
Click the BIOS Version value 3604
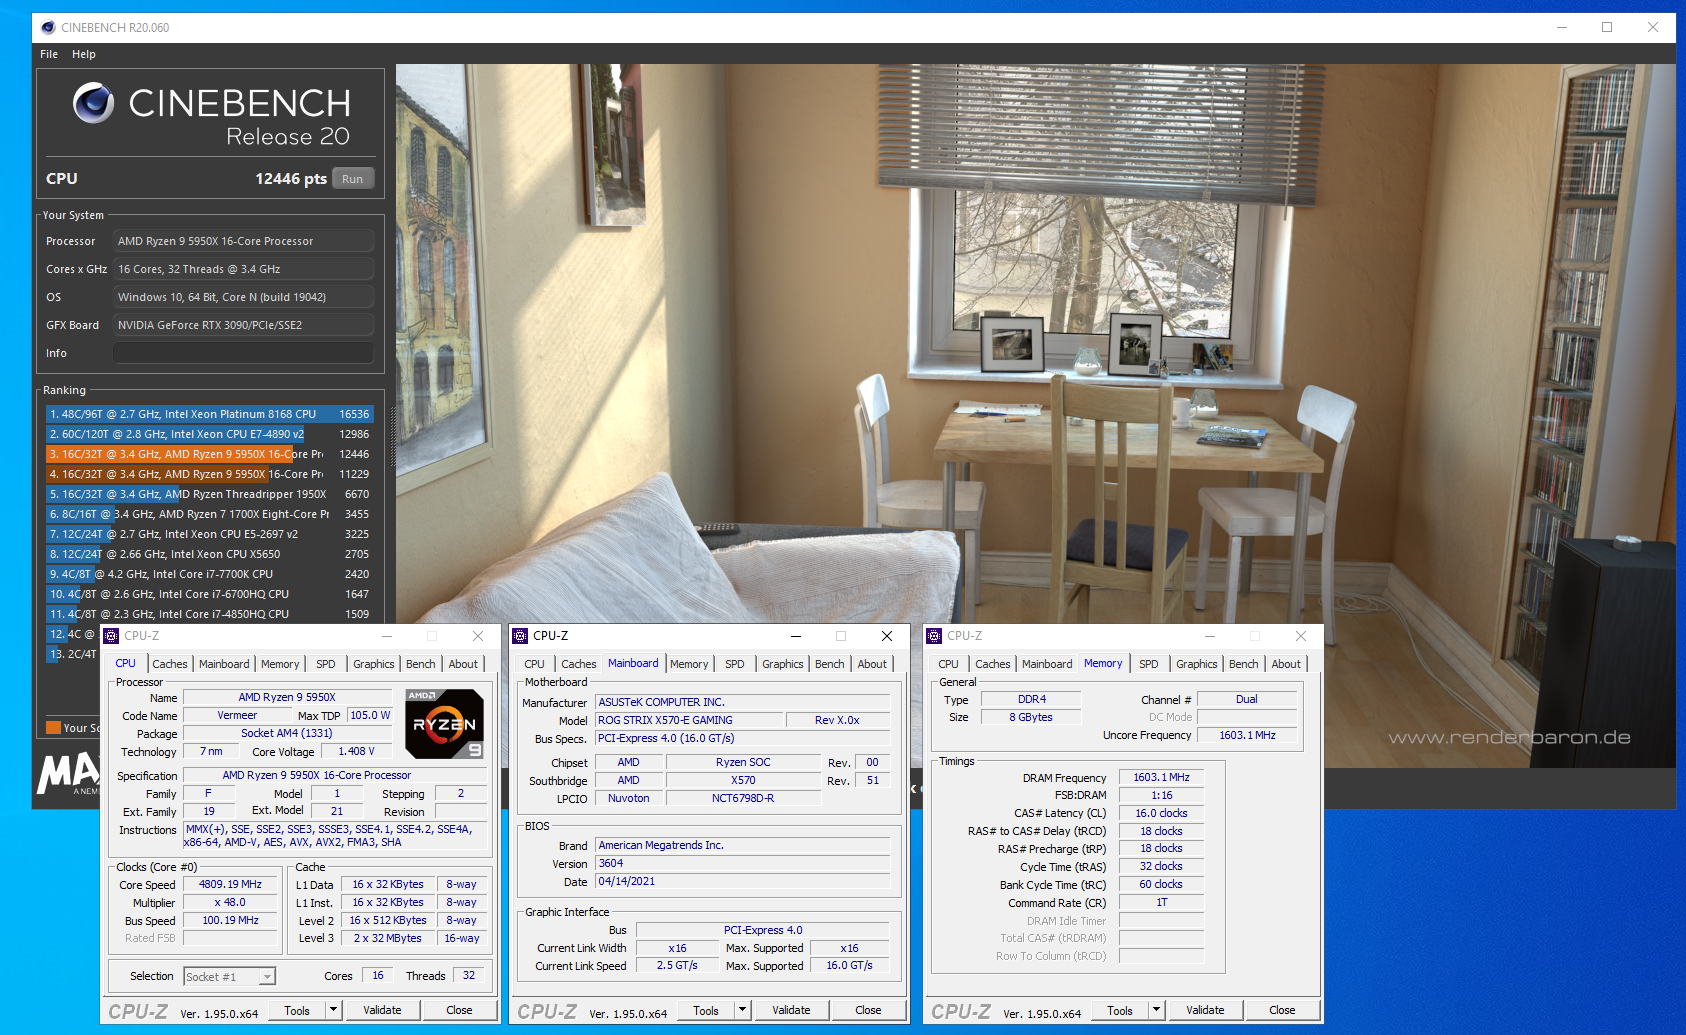[x=742, y=863]
